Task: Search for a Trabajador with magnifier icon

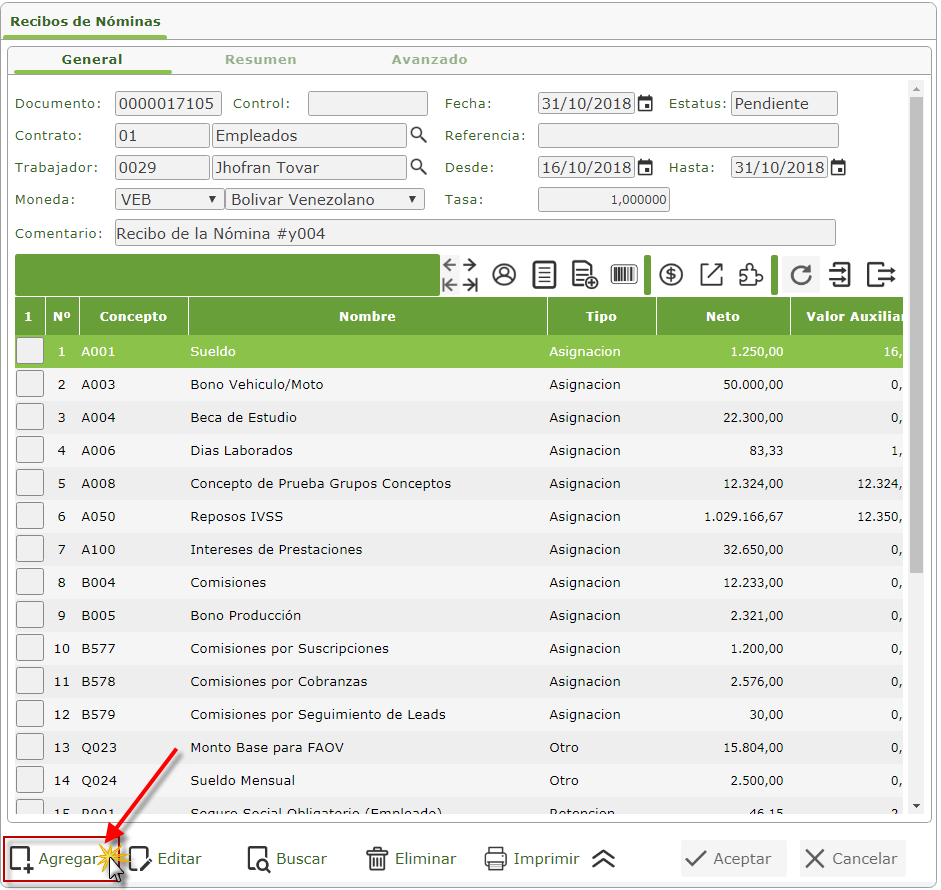Action: click(x=419, y=167)
